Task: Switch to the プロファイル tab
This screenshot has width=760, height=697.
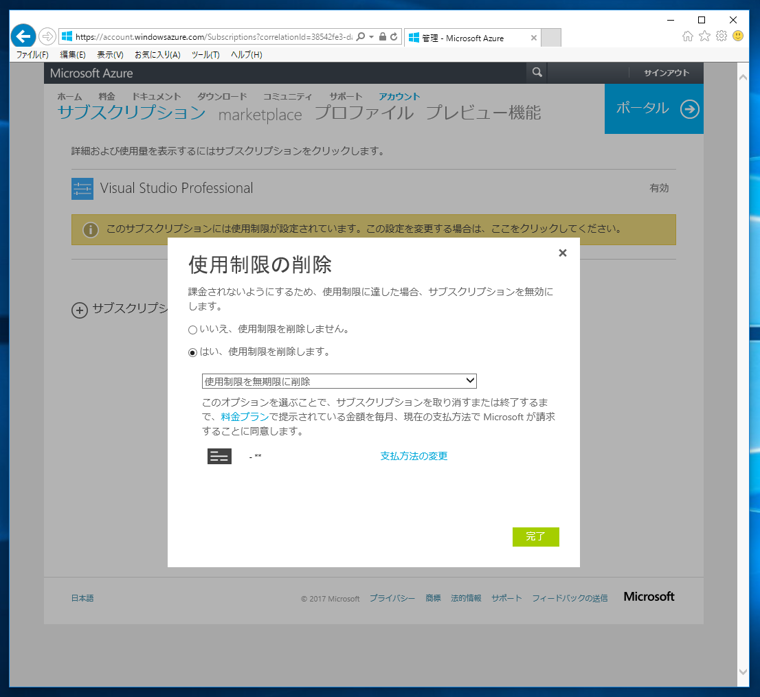Action: [364, 112]
